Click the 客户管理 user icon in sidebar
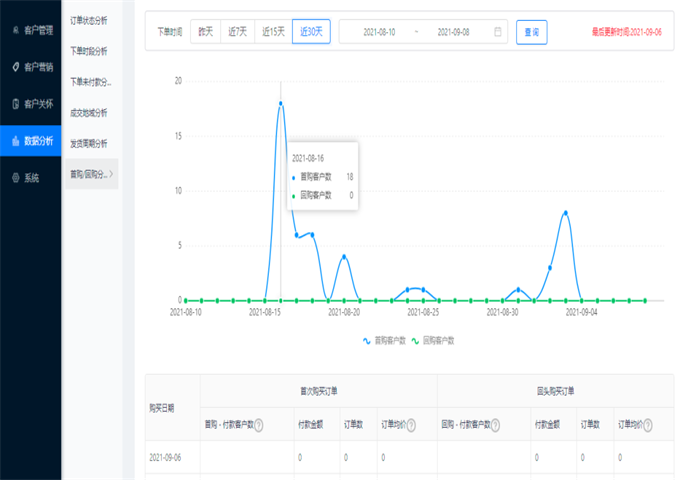The width and height of the screenshot is (680, 480). click(x=15, y=30)
